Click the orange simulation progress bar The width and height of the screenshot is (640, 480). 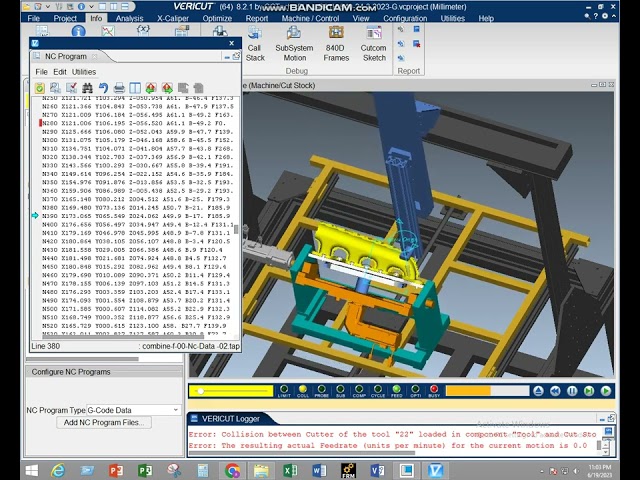click(x=488, y=391)
